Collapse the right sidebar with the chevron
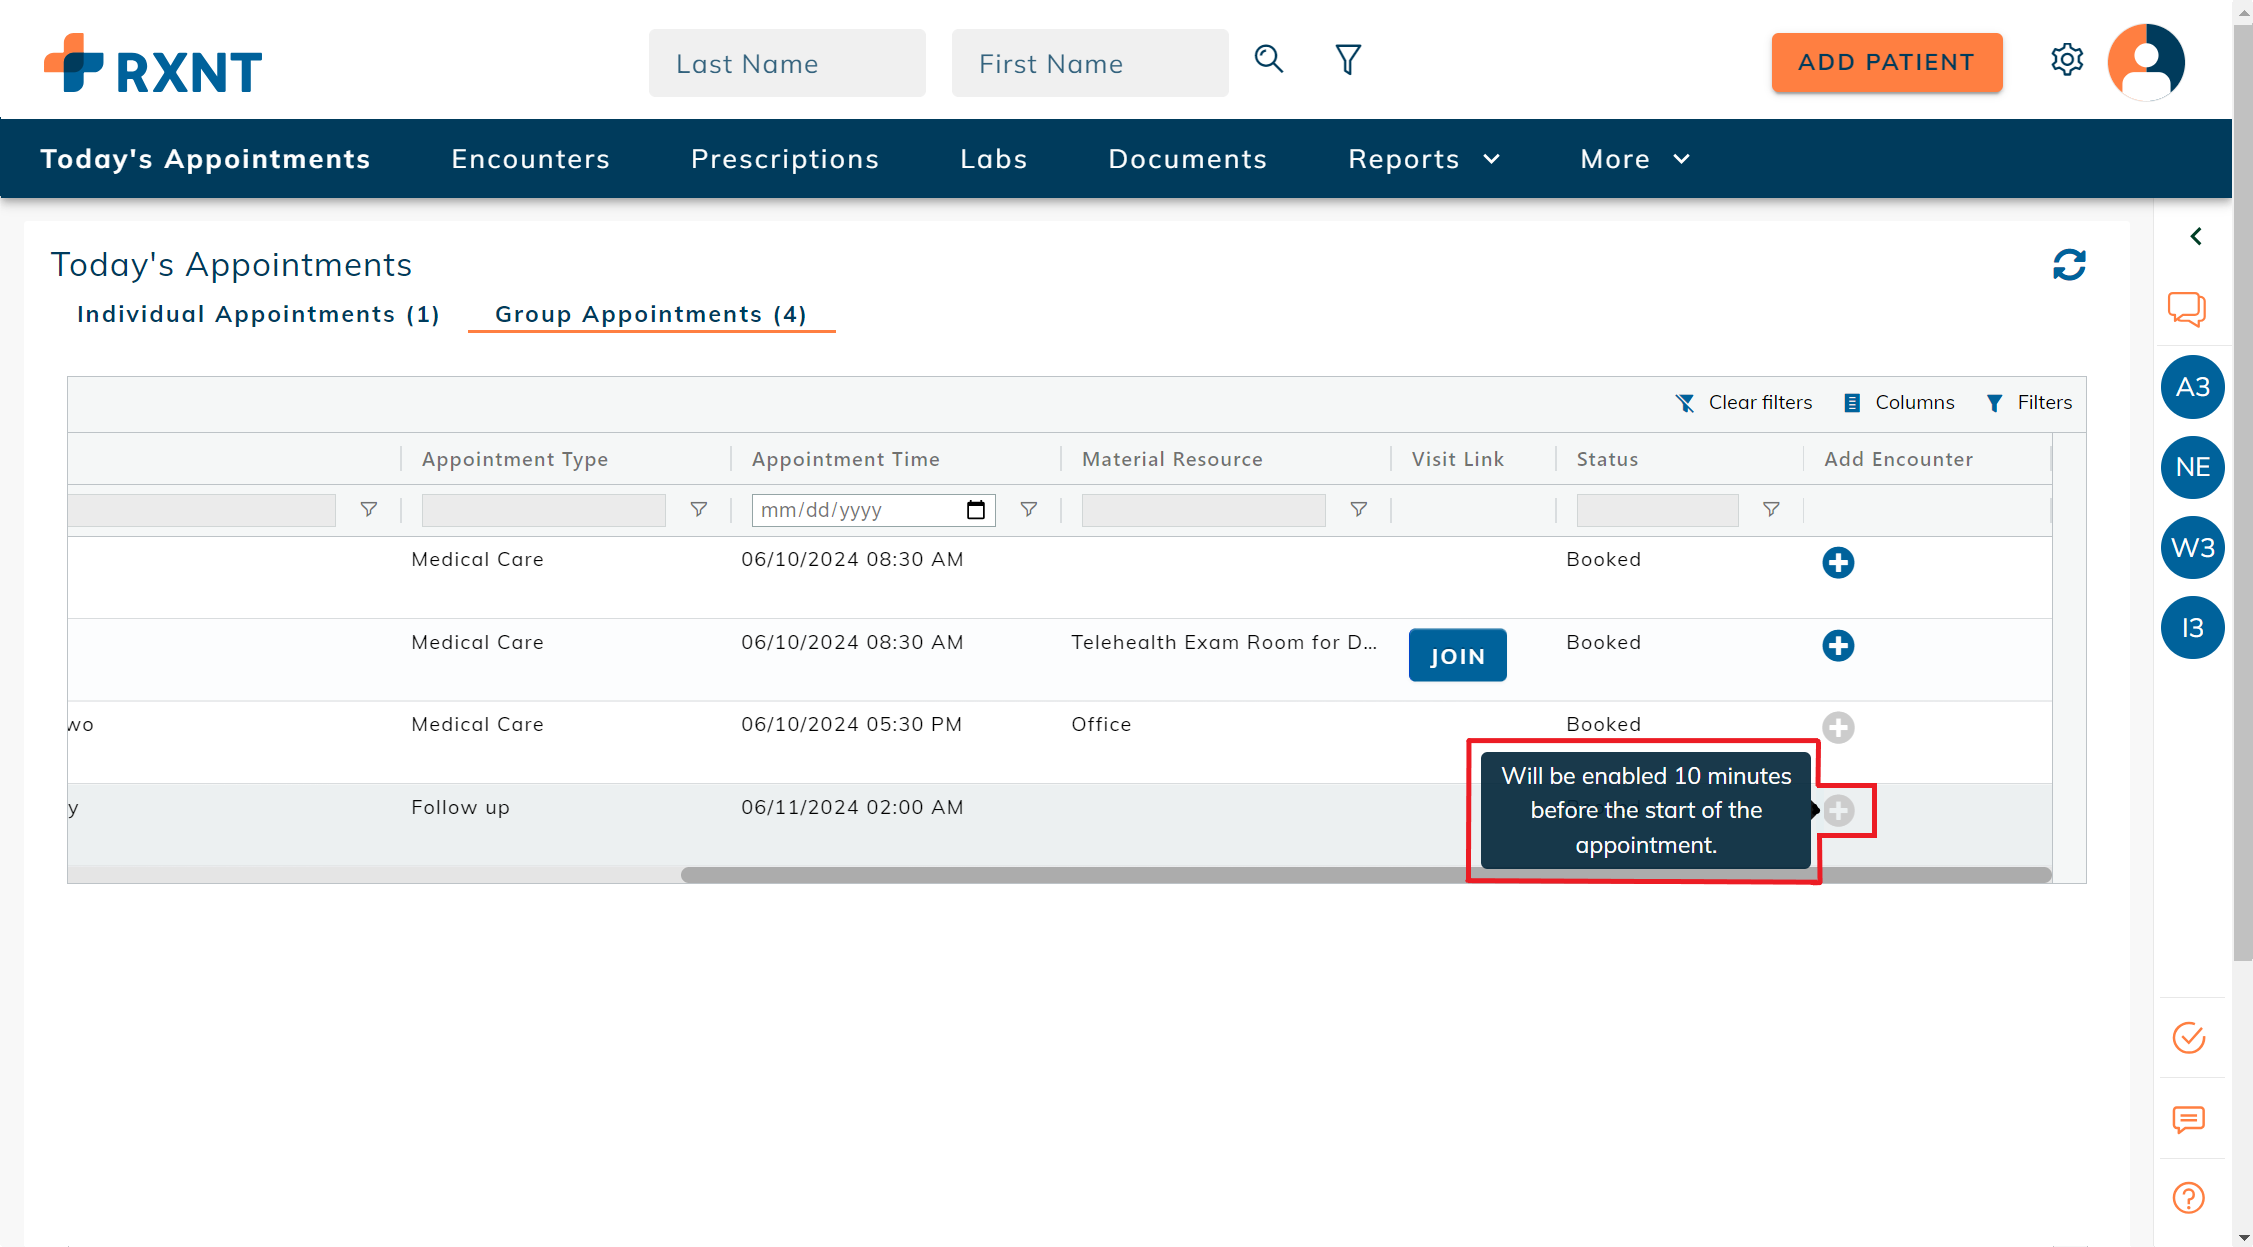 pos(2196,237)
